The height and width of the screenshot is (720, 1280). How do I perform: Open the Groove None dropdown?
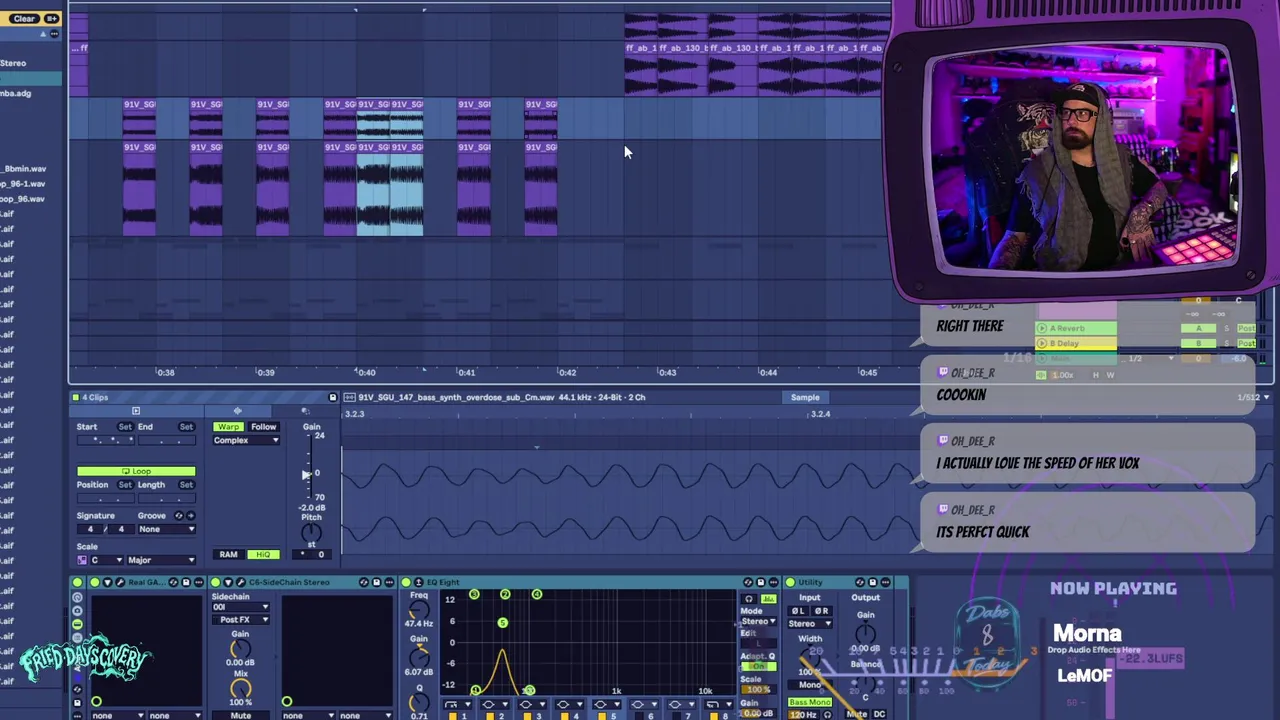click(x=166, y=529)
